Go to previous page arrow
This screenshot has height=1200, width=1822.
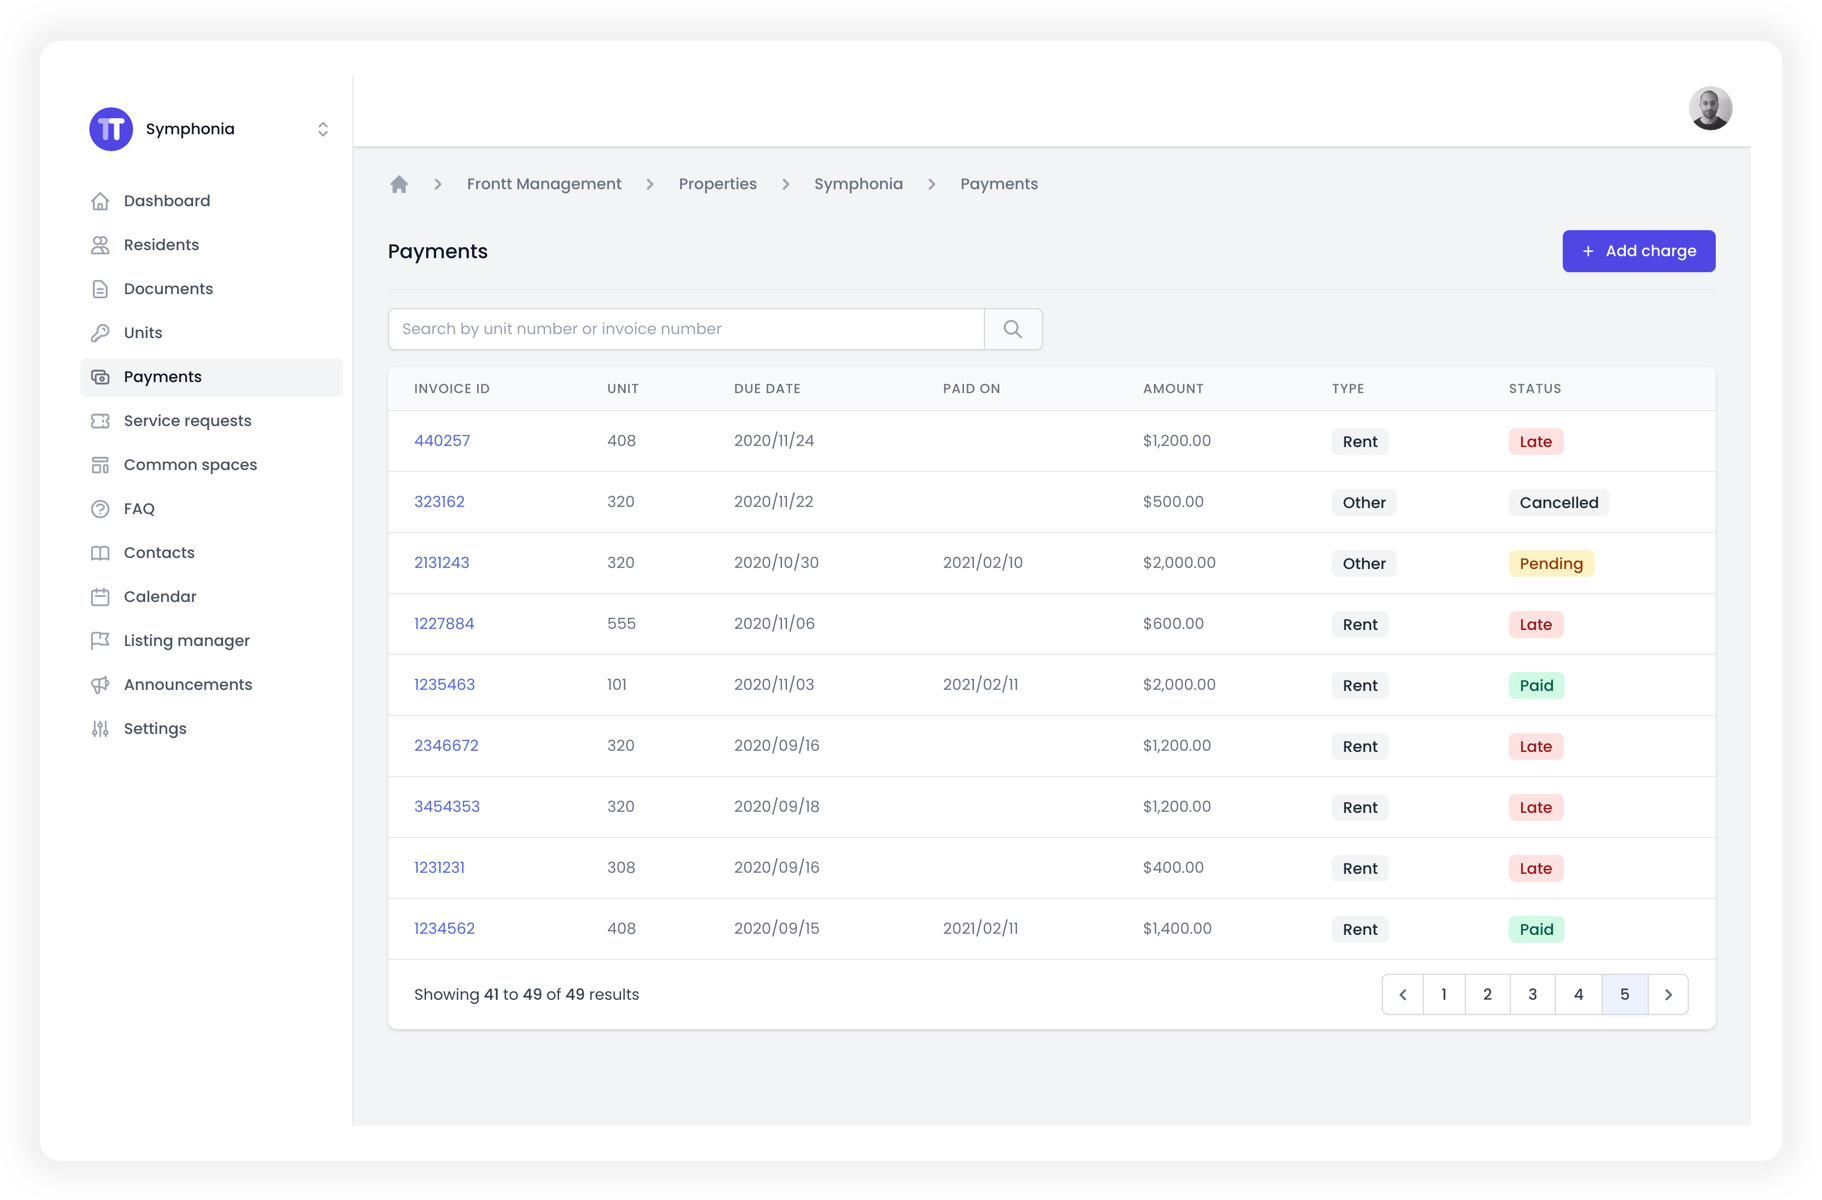(x=1403, y=995)
